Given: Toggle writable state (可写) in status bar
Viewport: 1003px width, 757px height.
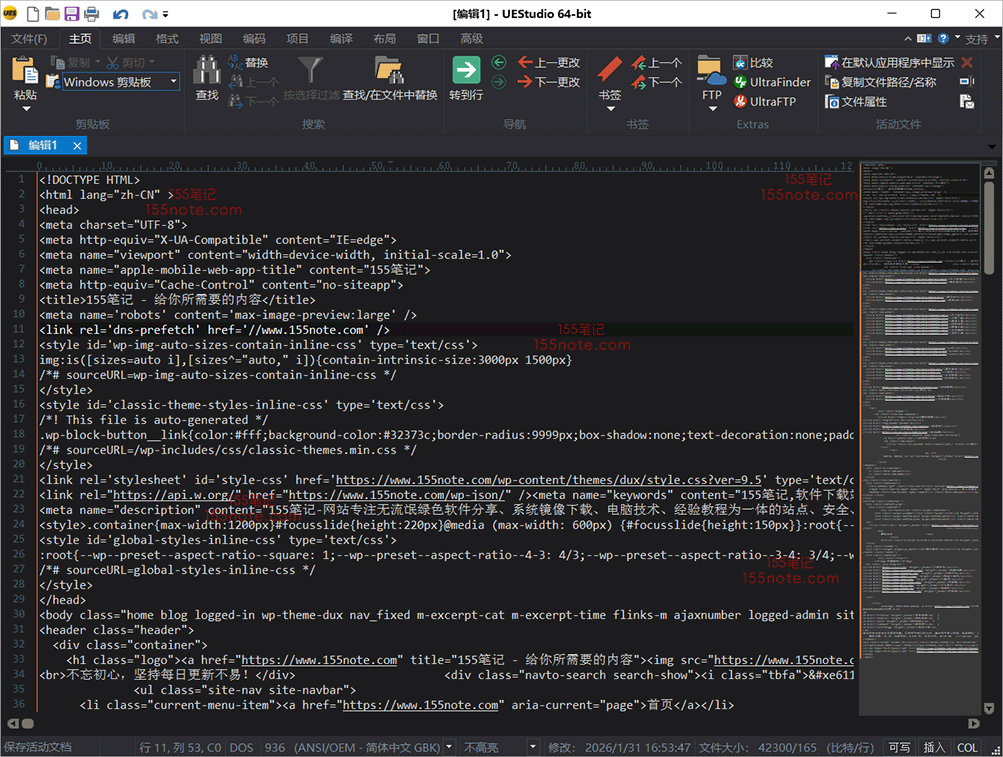Looking at the screenshot, I should point(899,747).
